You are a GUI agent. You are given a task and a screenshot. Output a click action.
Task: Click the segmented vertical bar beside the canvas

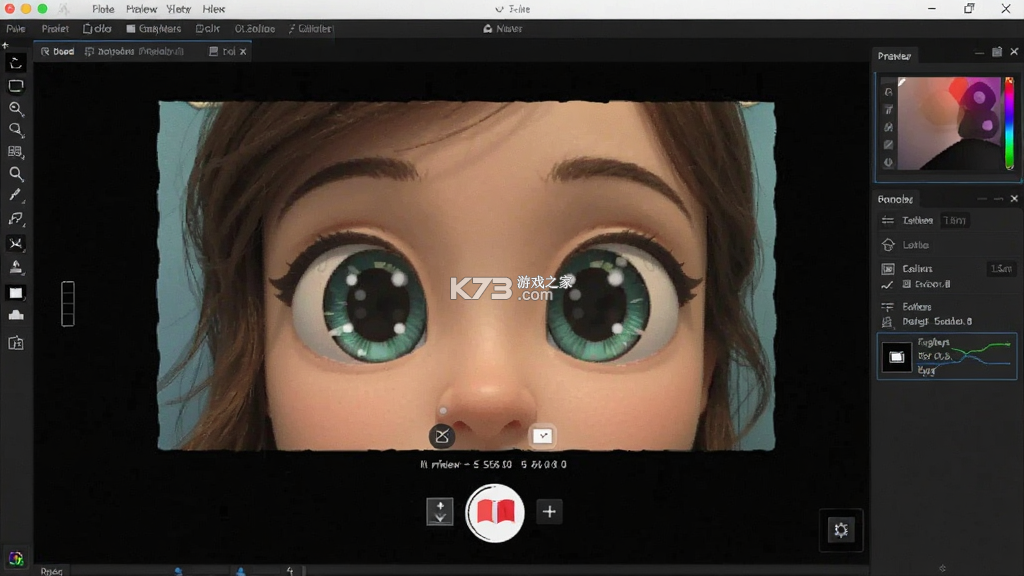click(x=68, y=304)
